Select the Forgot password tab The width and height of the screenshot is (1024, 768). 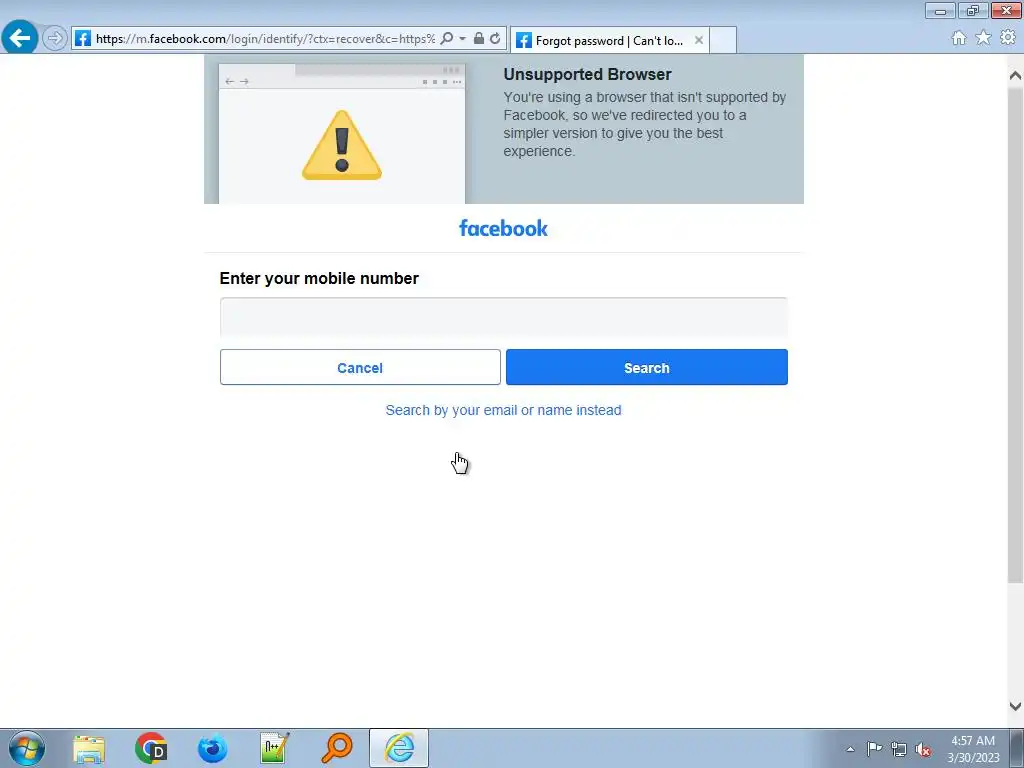[609, 40]
